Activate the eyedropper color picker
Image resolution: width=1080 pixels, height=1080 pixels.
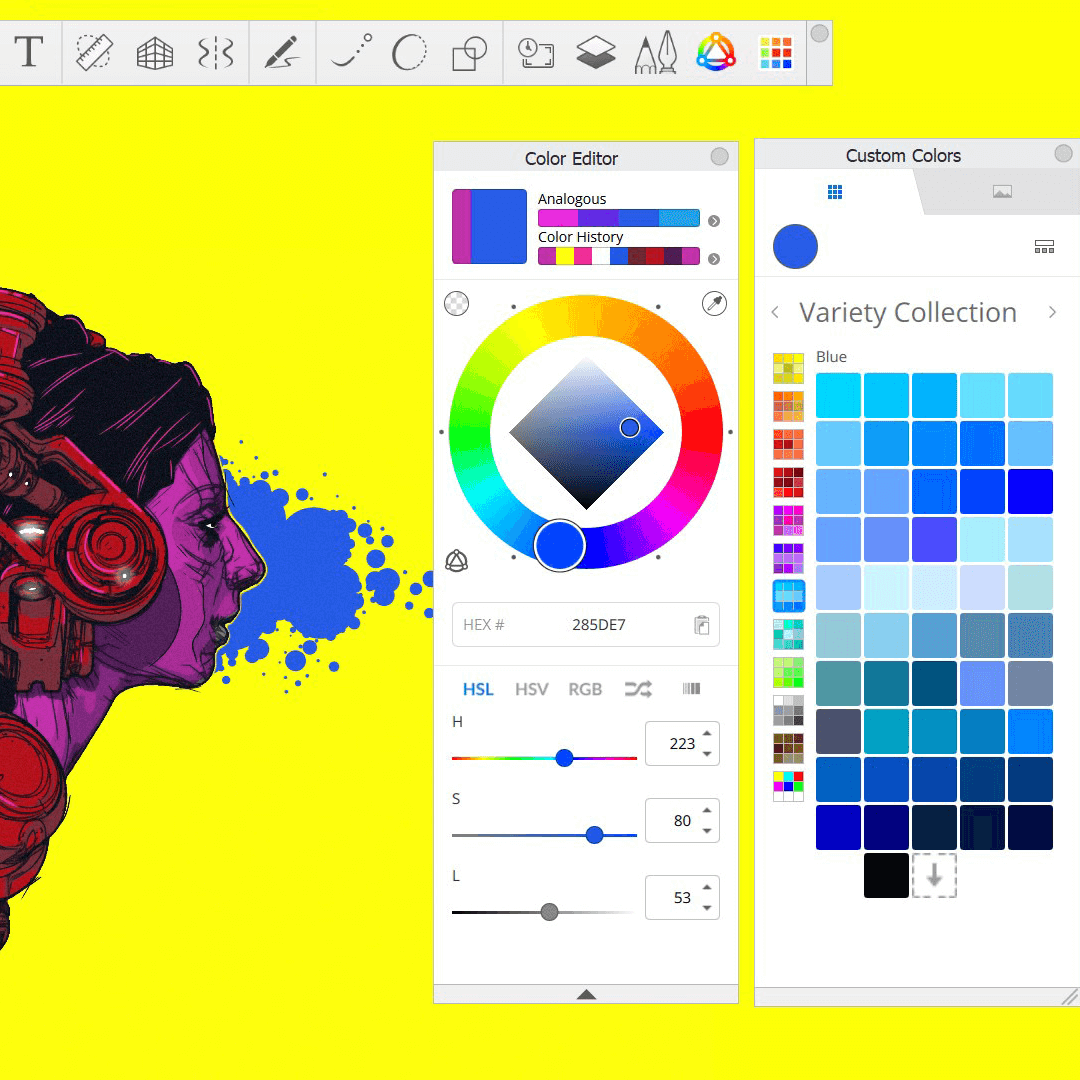click(714, 303)
